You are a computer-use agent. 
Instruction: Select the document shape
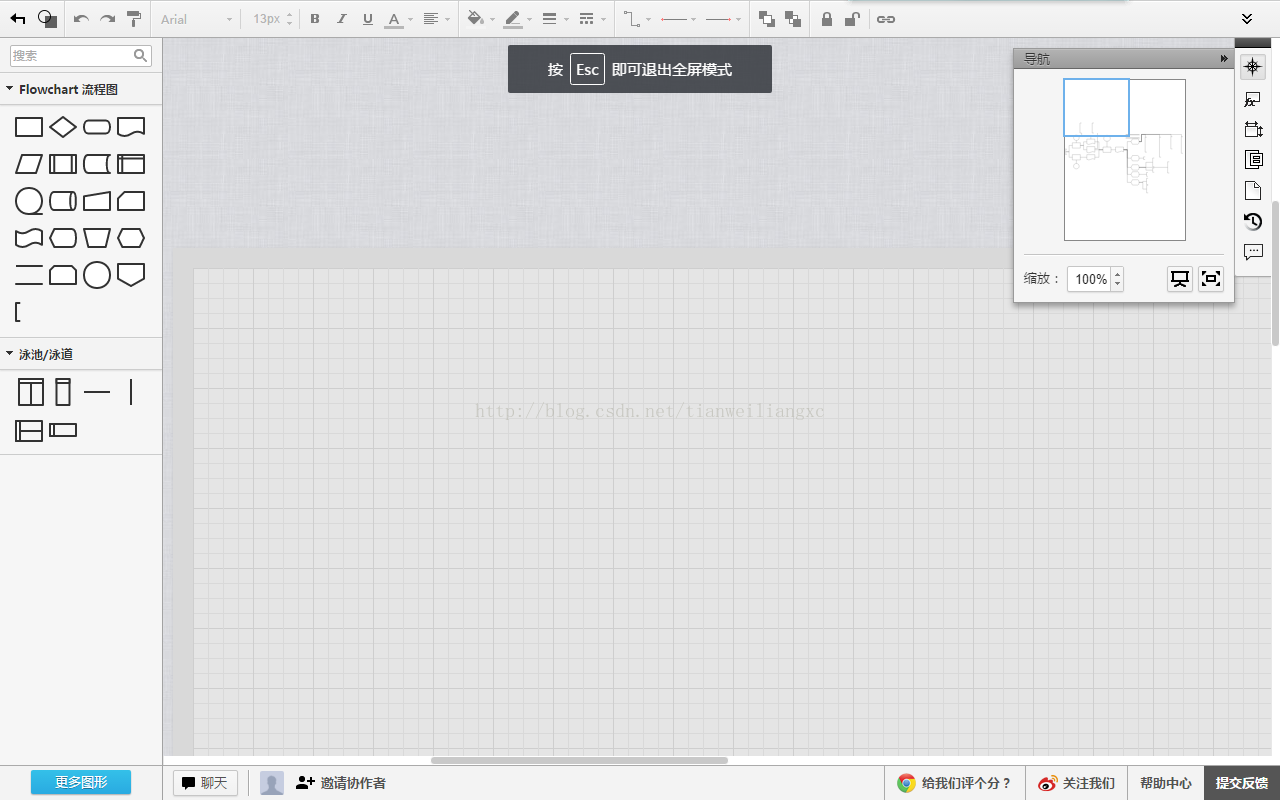click(131, 127)
